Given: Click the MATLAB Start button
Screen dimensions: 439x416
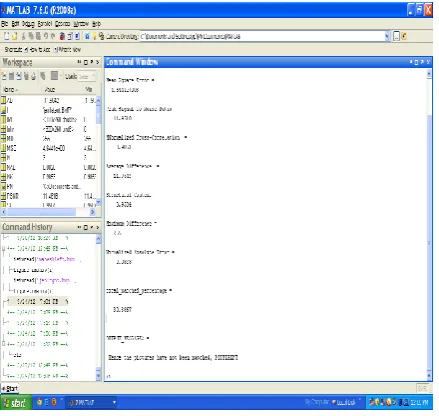Looking at the screenshot, I should point(10,388).
